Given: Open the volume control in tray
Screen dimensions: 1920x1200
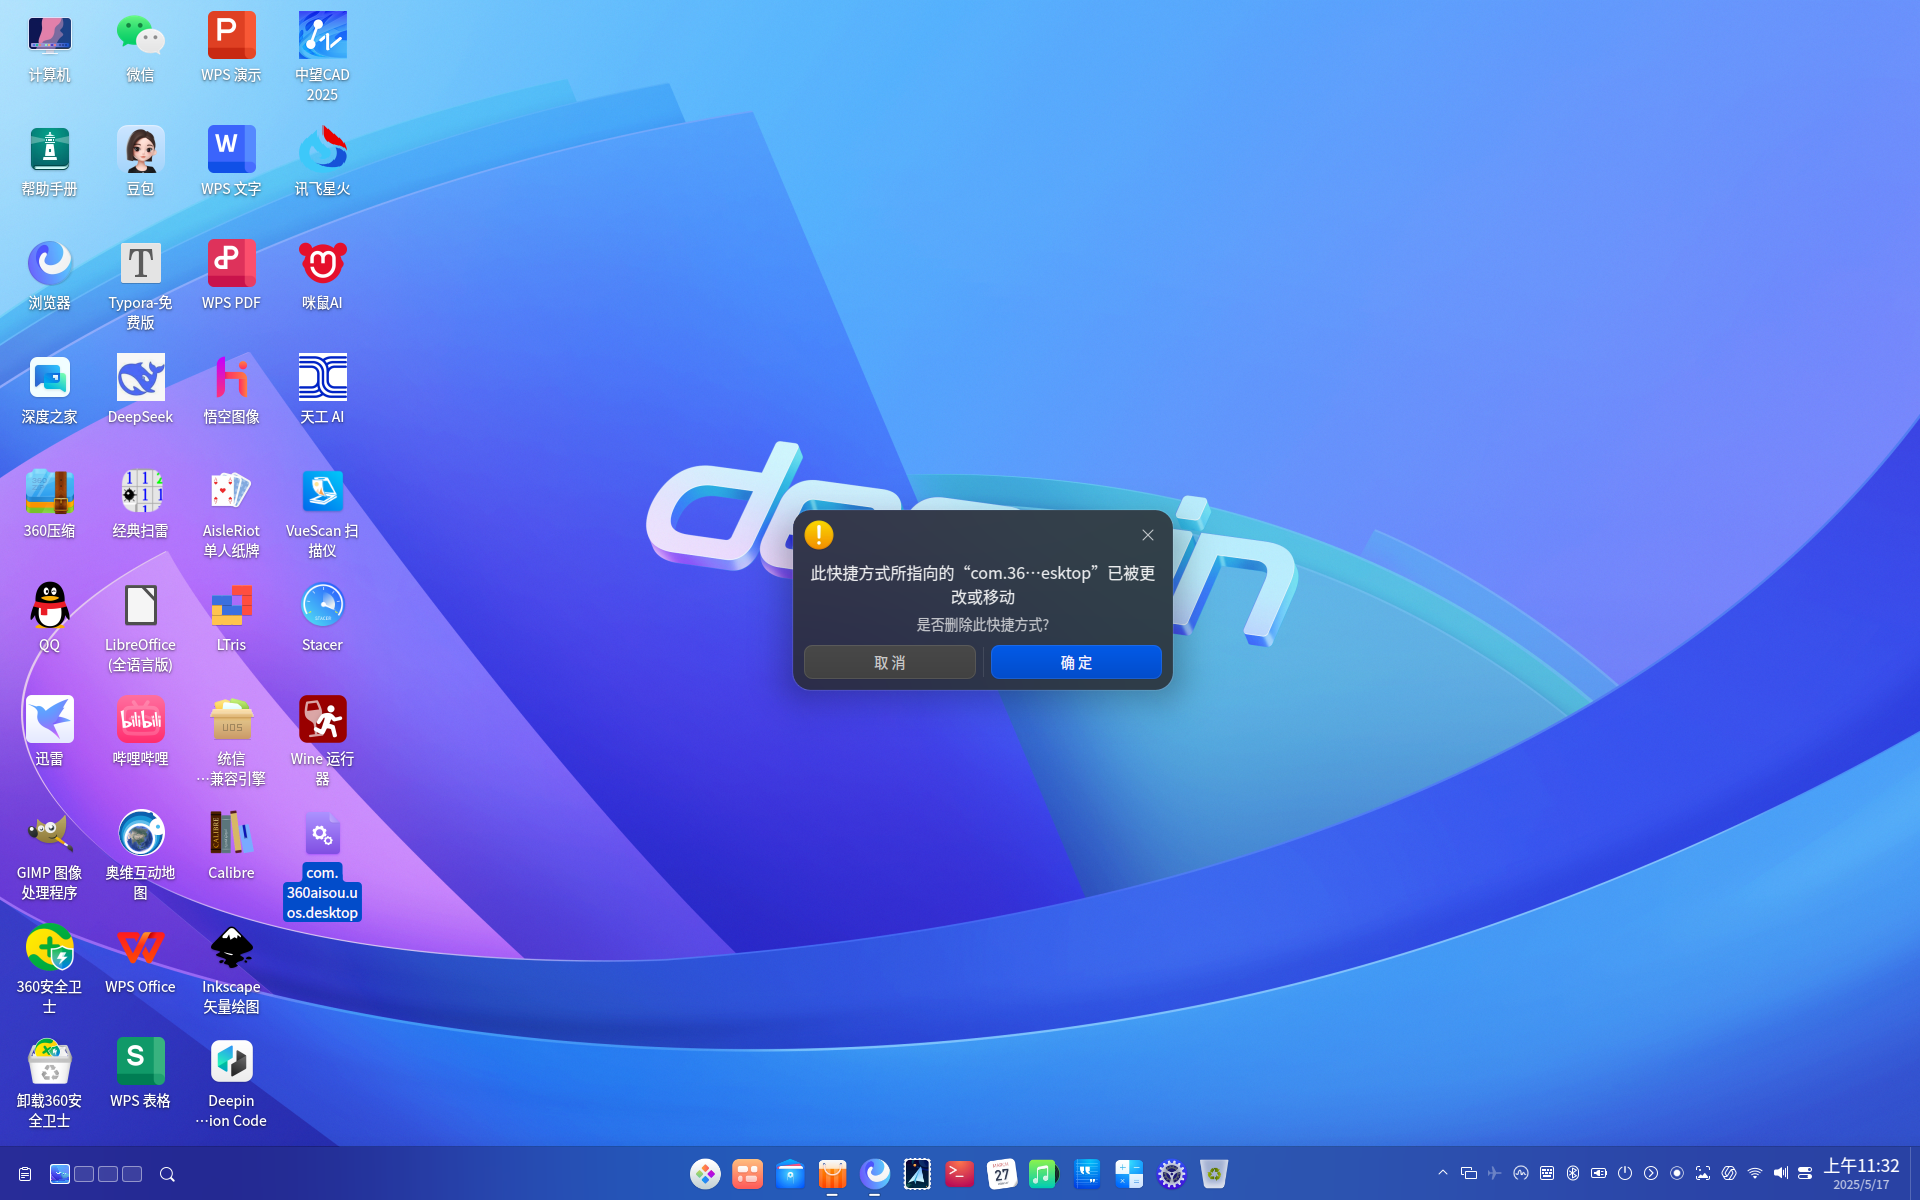Looking at the screenshot, I should pos(1781,1173).
